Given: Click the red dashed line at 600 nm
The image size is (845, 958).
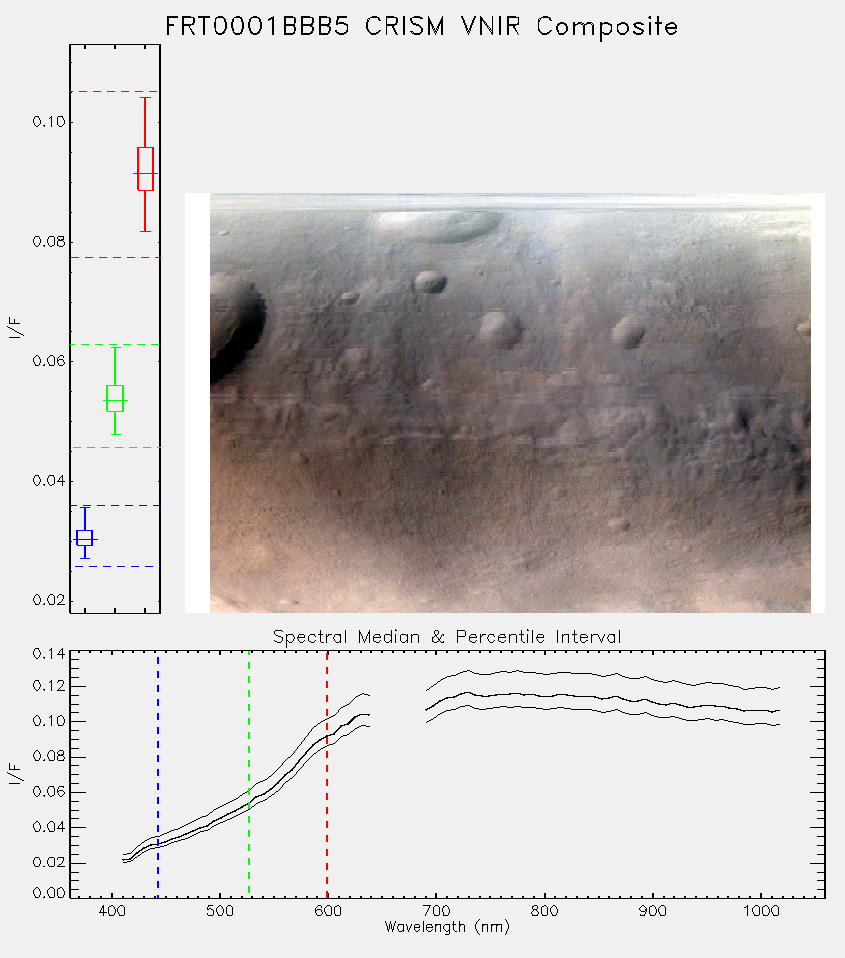Looking at the screenshot, I should (x=327, y=774).
